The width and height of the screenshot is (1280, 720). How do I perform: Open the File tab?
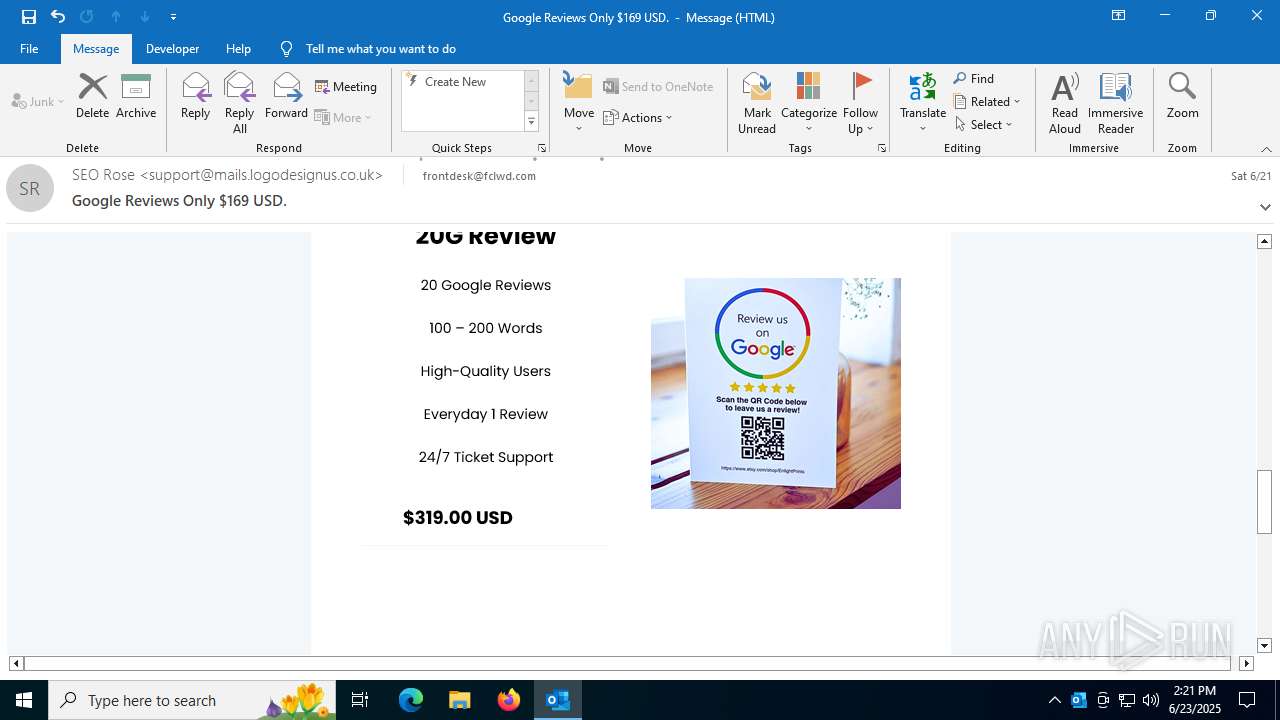29,49
